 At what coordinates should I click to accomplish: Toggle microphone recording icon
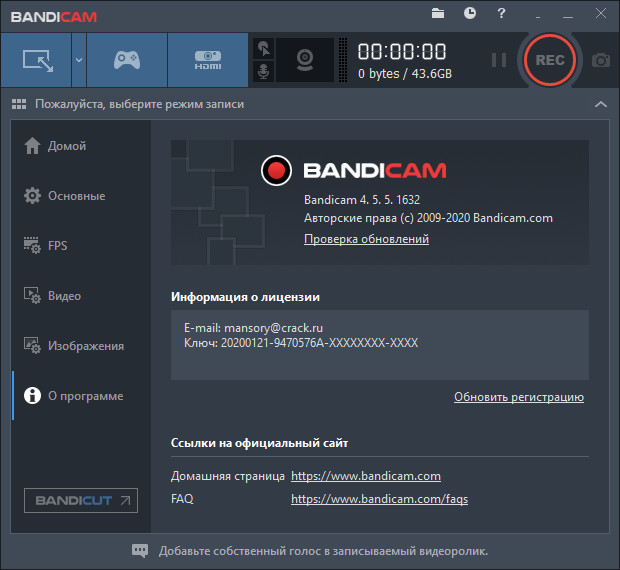pos(263,72)
